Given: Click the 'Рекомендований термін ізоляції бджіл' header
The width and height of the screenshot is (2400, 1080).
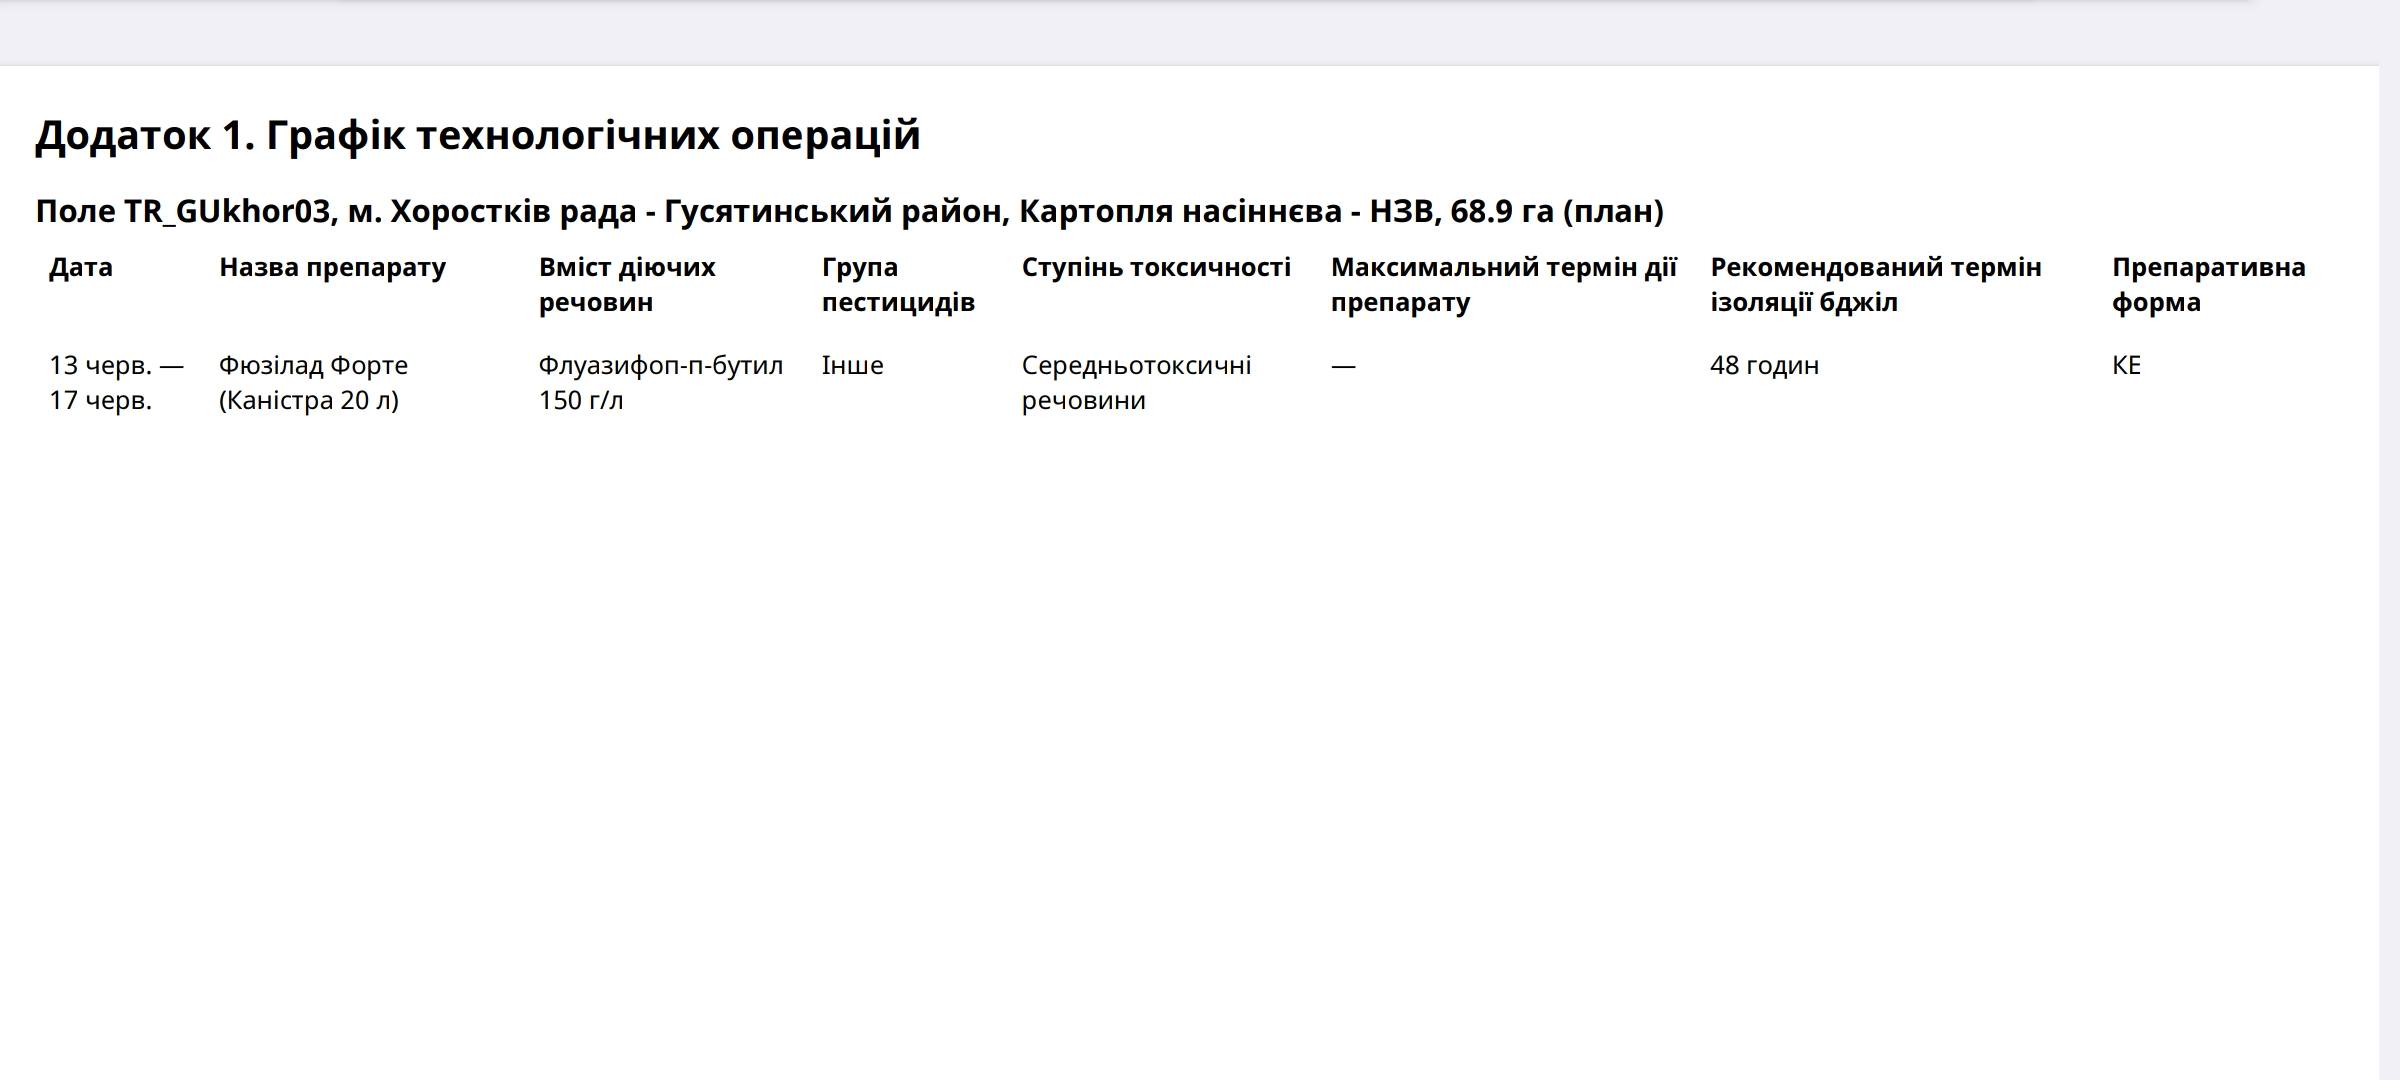Looking at the screenshot, I should tap(1875, 284).
